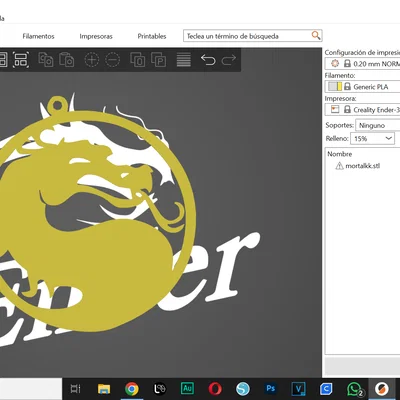
Task: Click the Paste toolbar icon
Action: (x=67, y=60)
